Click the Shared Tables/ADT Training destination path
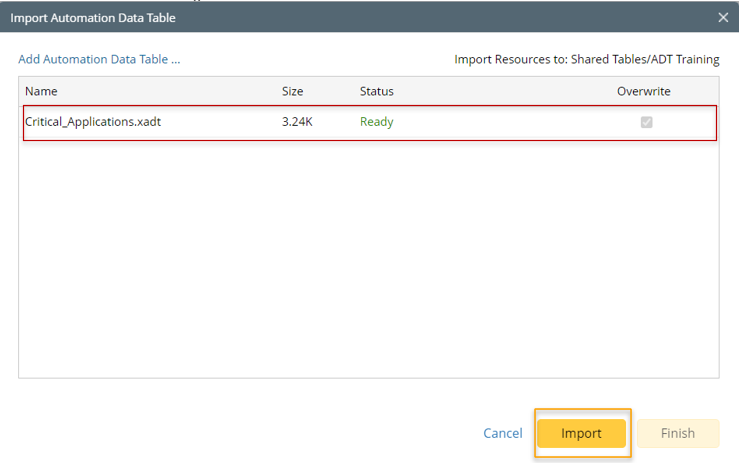The width and height of the screenshot is (741, 463). click(x=645, y=60)
